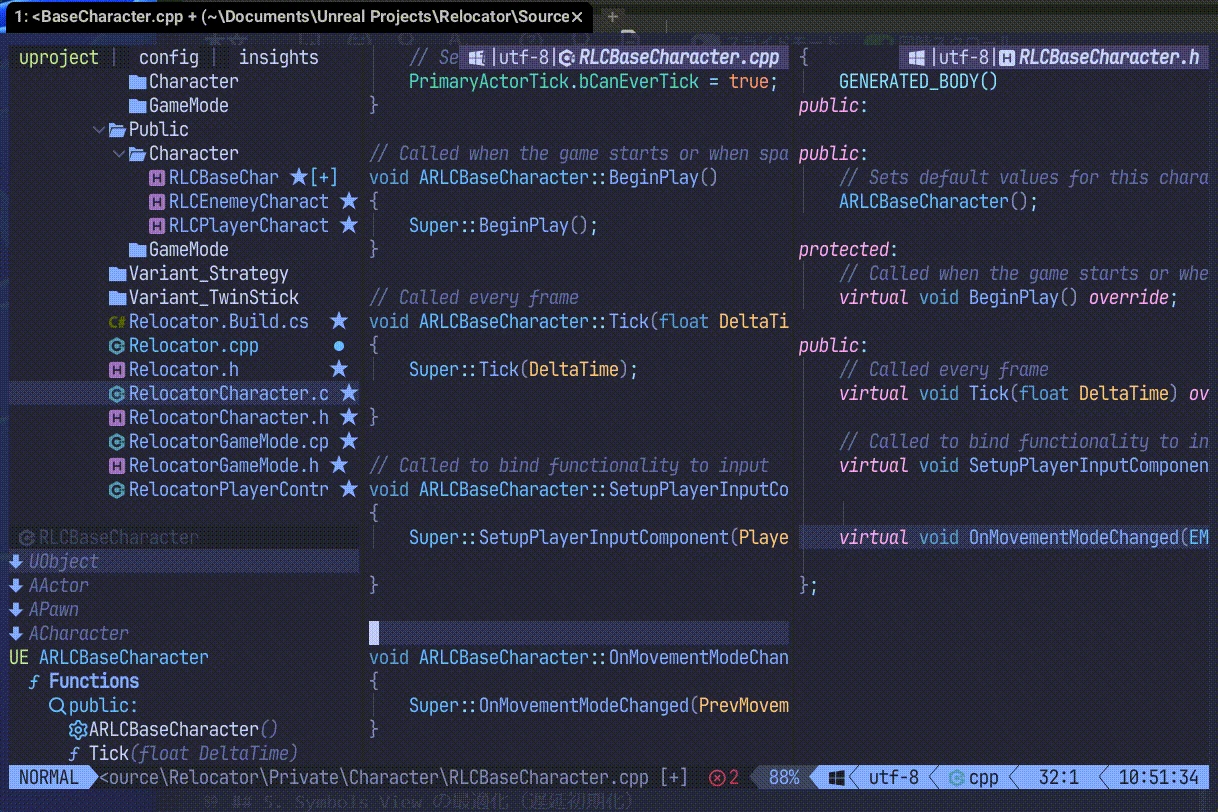The image size is (1218, 812).
Task: Select the ACharacter parent class entry
Action: (x=79, y=633)
